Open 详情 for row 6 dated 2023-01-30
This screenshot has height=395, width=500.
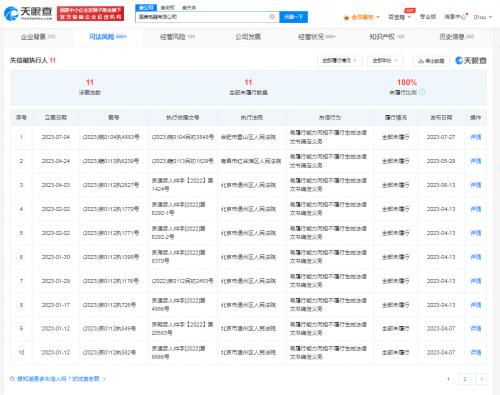(476, 257)
